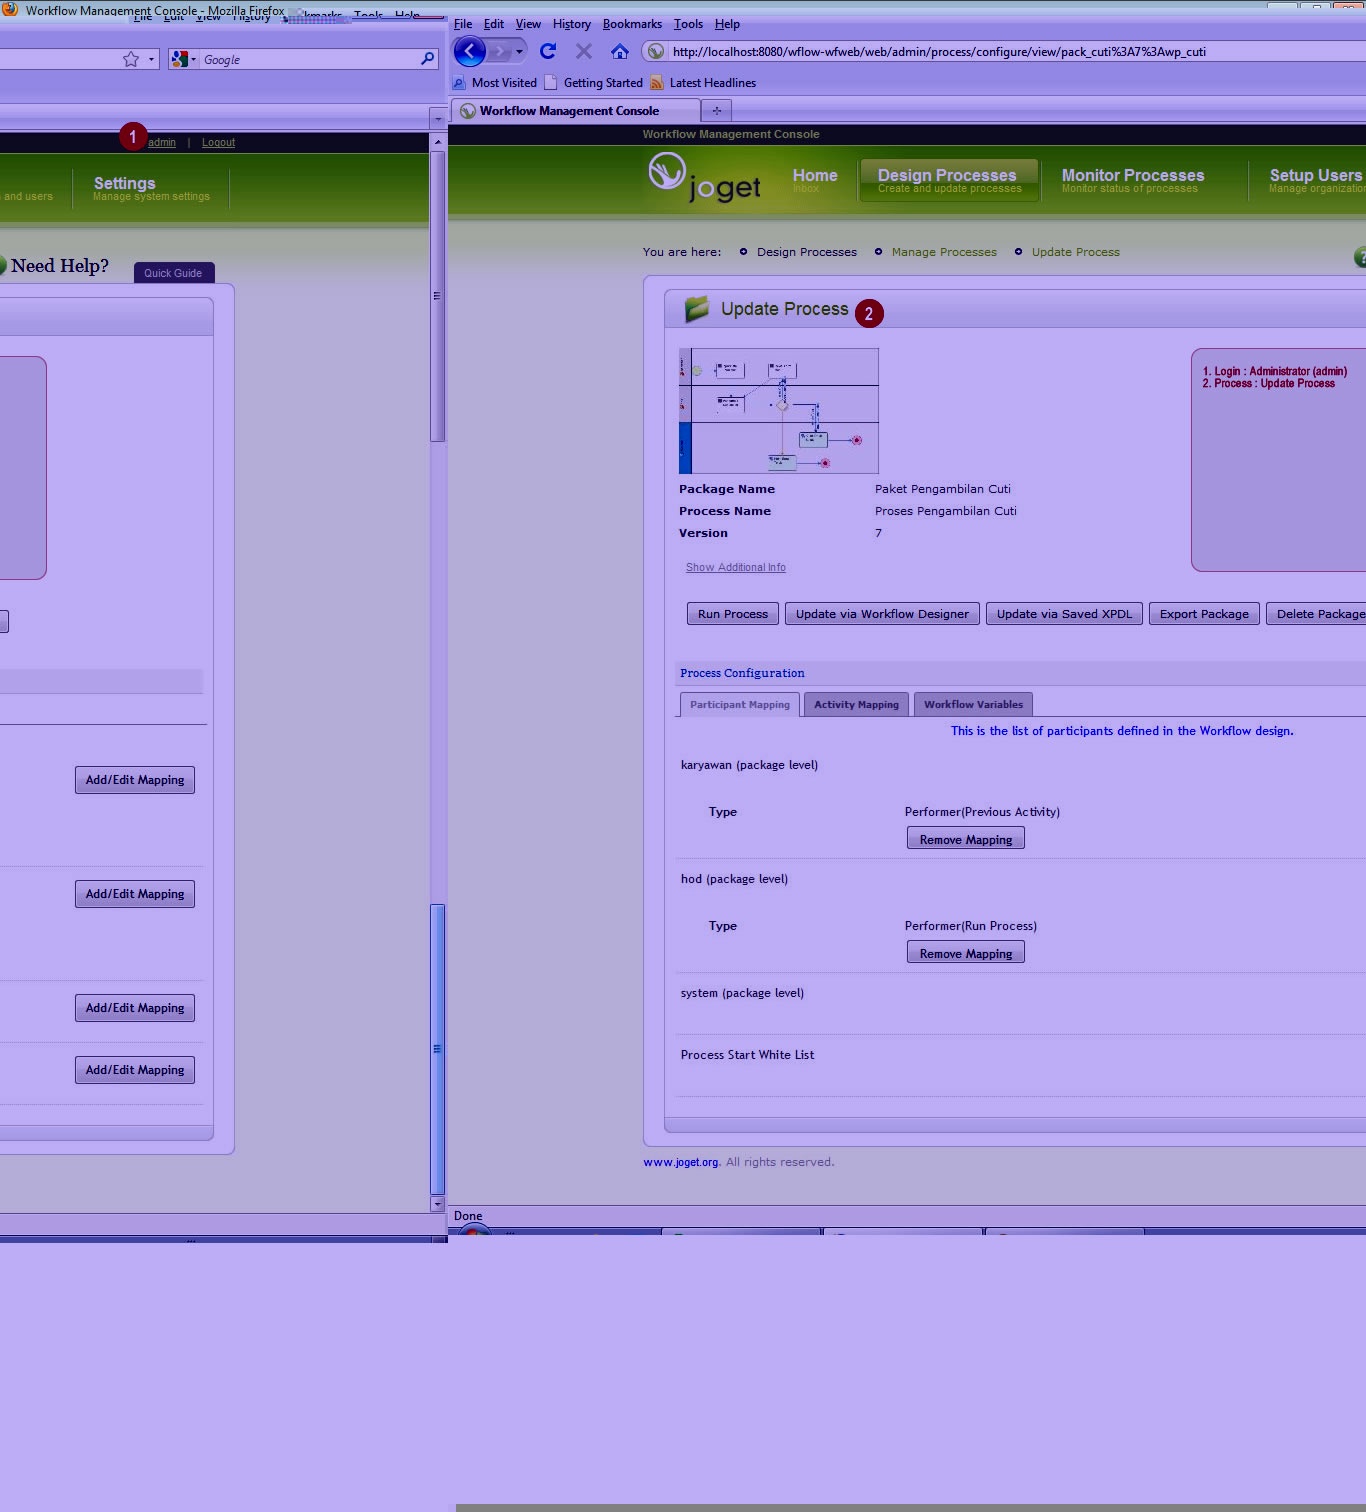The image size is (1366, 1512).
Task: Click the third Add/Edit Mapping button
Action: pos(135,1008)
